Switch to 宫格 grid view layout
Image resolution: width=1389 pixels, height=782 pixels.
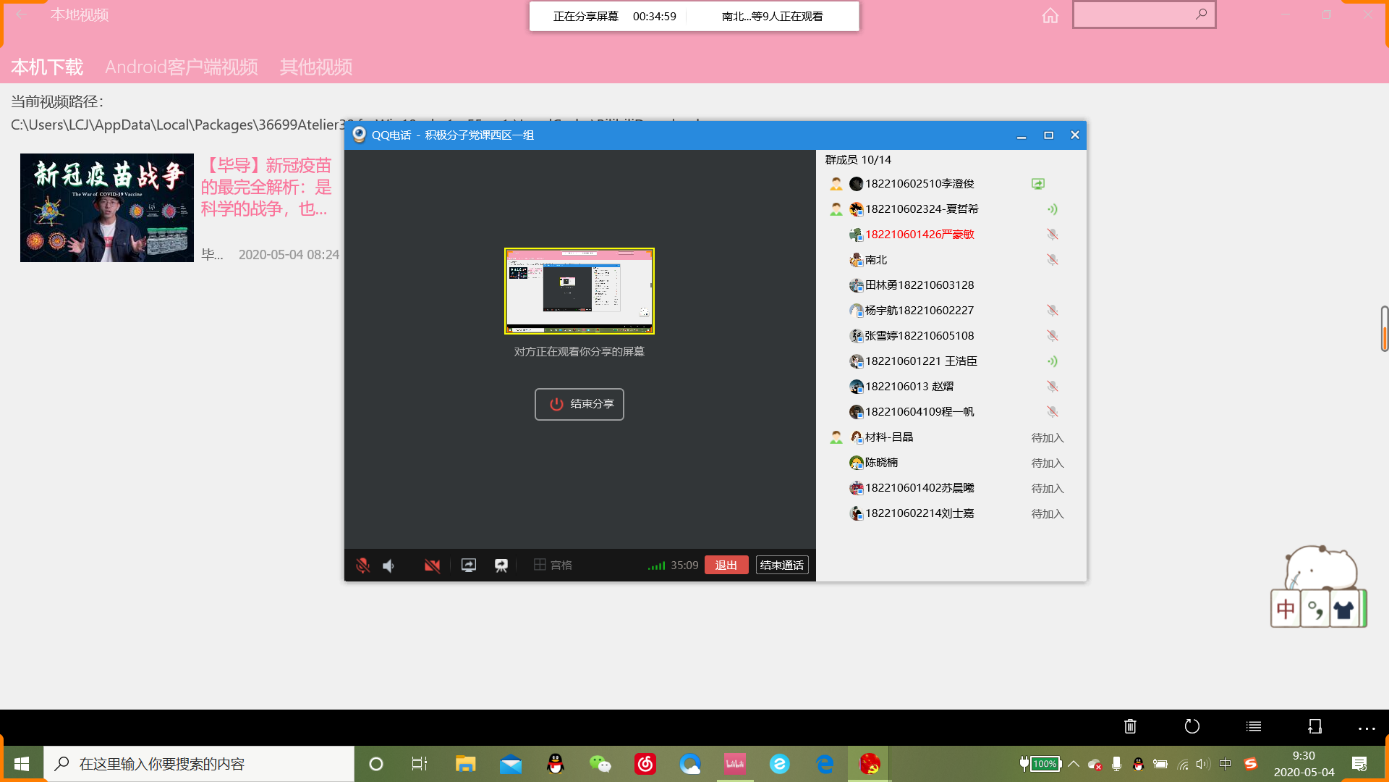pyautogui.click(x=553, y=565)
